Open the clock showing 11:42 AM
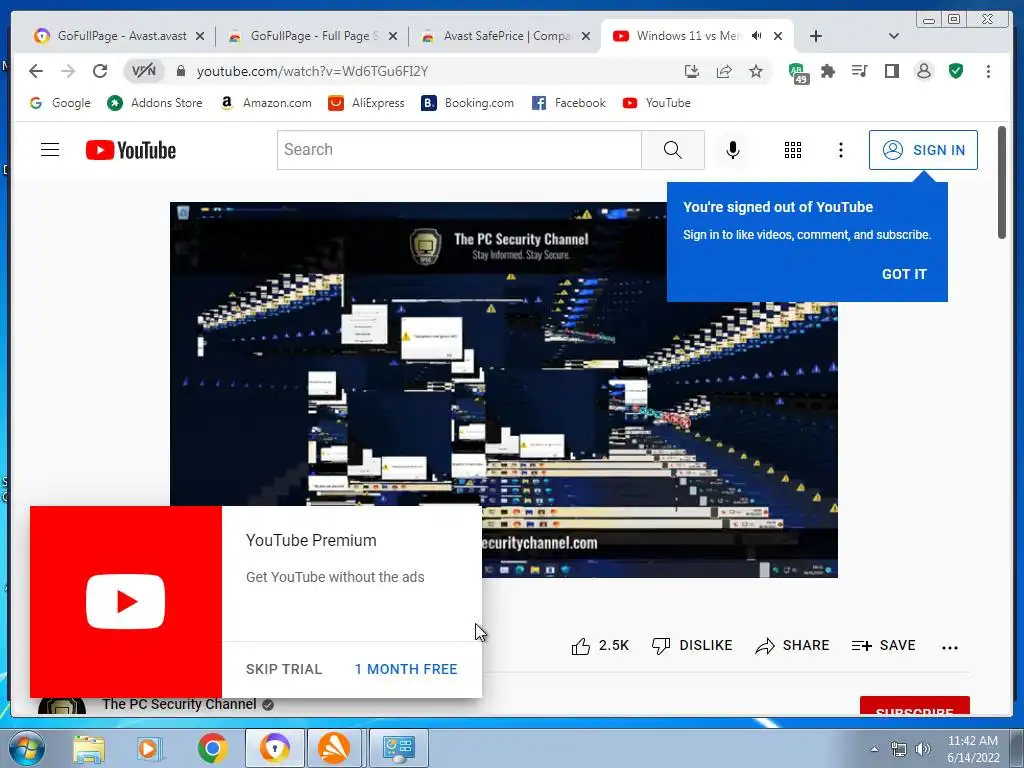 pyautogui.click(x=973, y=749)
